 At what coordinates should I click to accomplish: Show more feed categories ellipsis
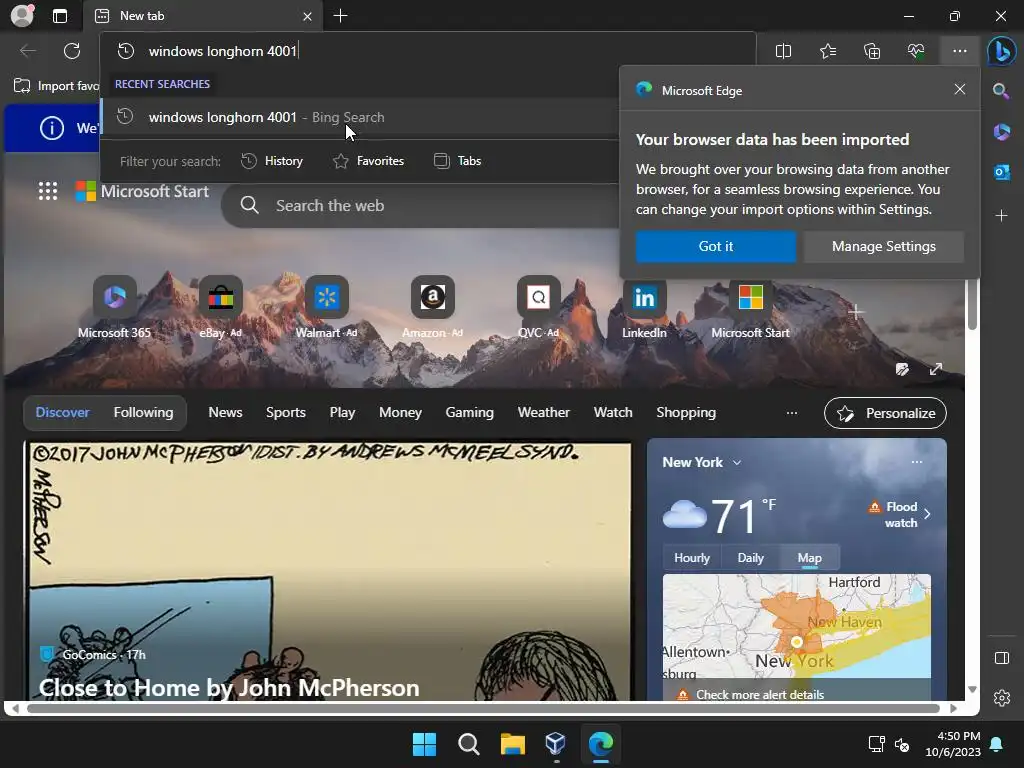792,413
